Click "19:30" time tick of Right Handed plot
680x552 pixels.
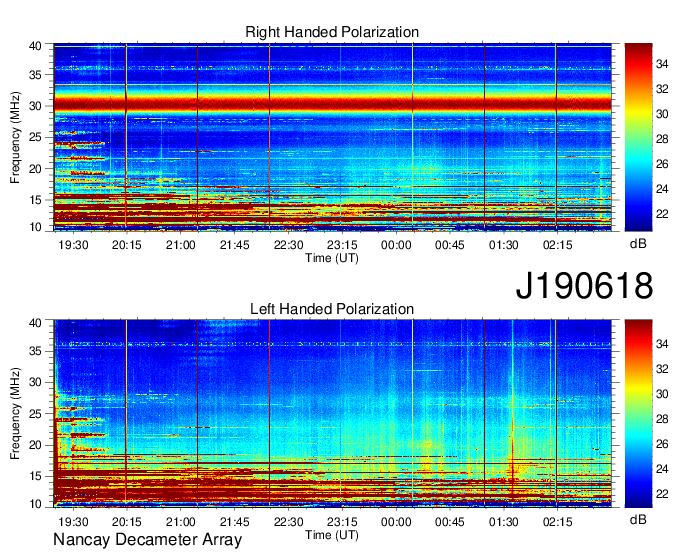click(73, 245)
